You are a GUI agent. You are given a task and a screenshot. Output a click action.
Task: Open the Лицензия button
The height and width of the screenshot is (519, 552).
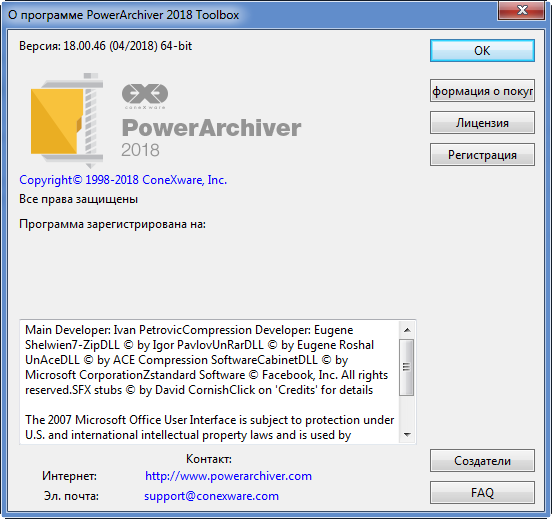click(x=482, y=123)
